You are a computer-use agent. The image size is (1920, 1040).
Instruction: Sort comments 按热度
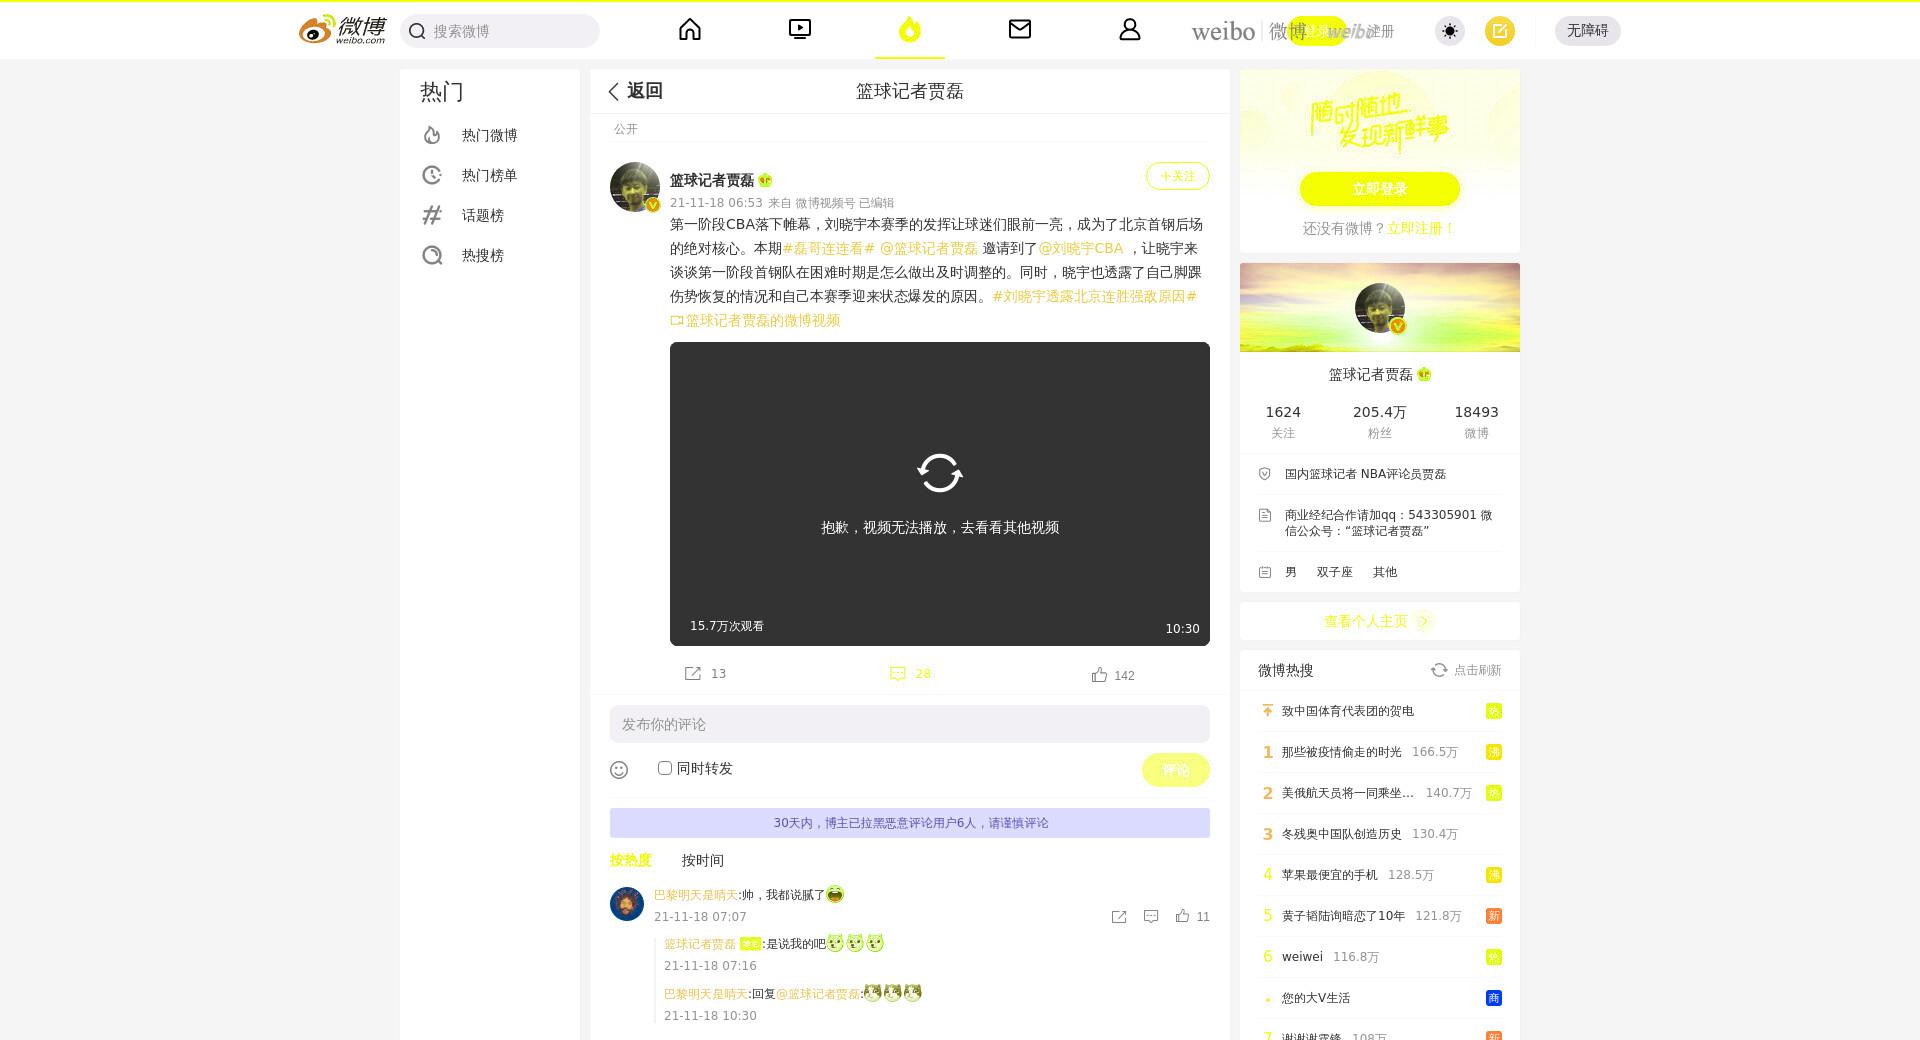click(x=631, y=860)
